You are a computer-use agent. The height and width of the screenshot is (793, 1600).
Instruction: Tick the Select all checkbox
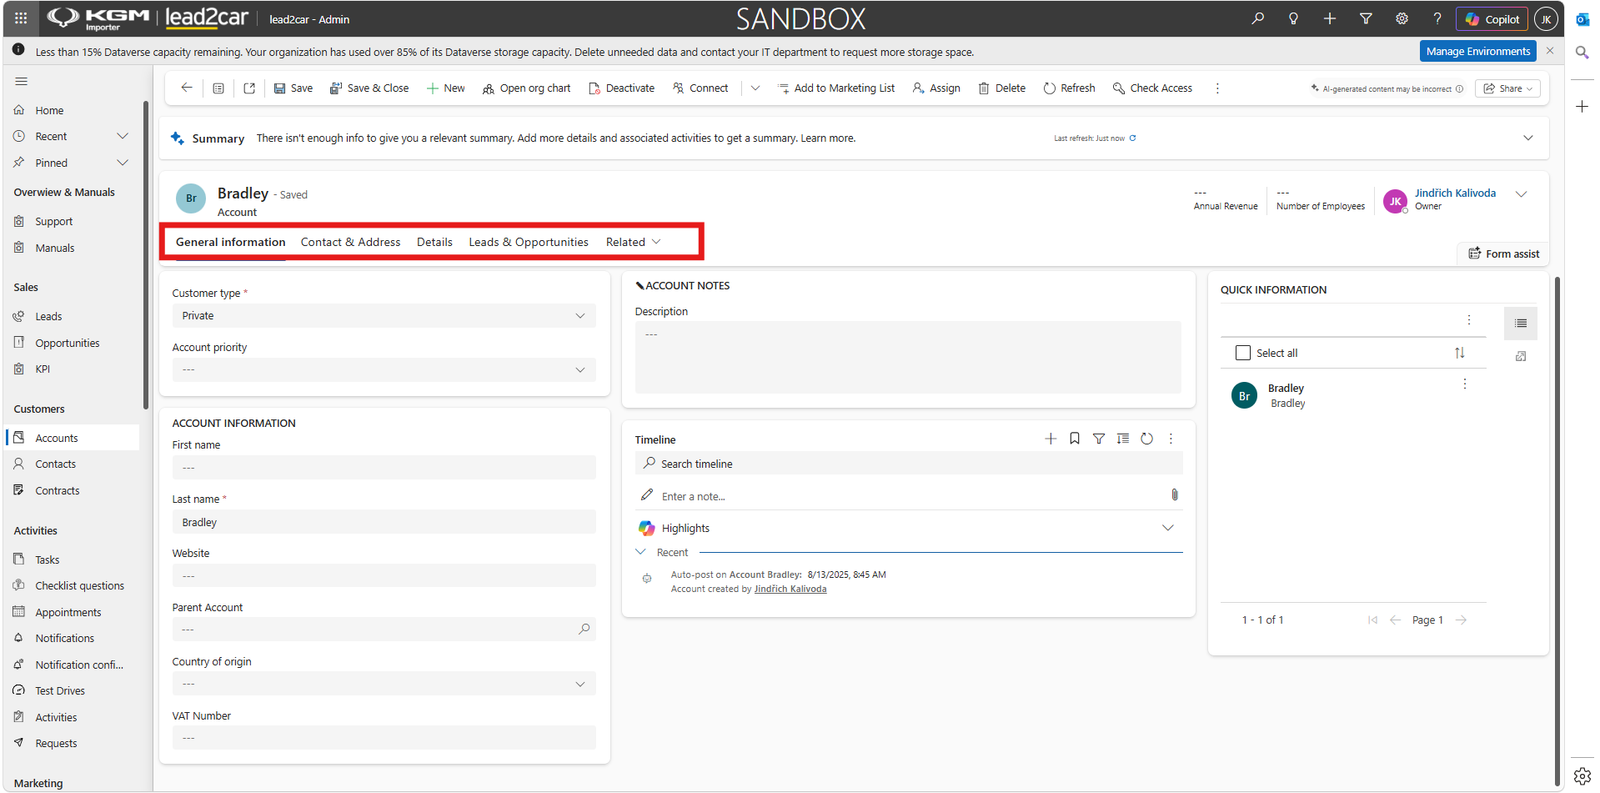(x=1243, y=353)
